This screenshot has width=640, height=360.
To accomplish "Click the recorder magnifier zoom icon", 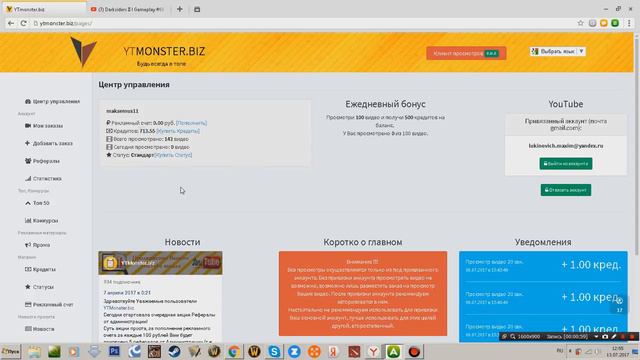I will 513,336.
